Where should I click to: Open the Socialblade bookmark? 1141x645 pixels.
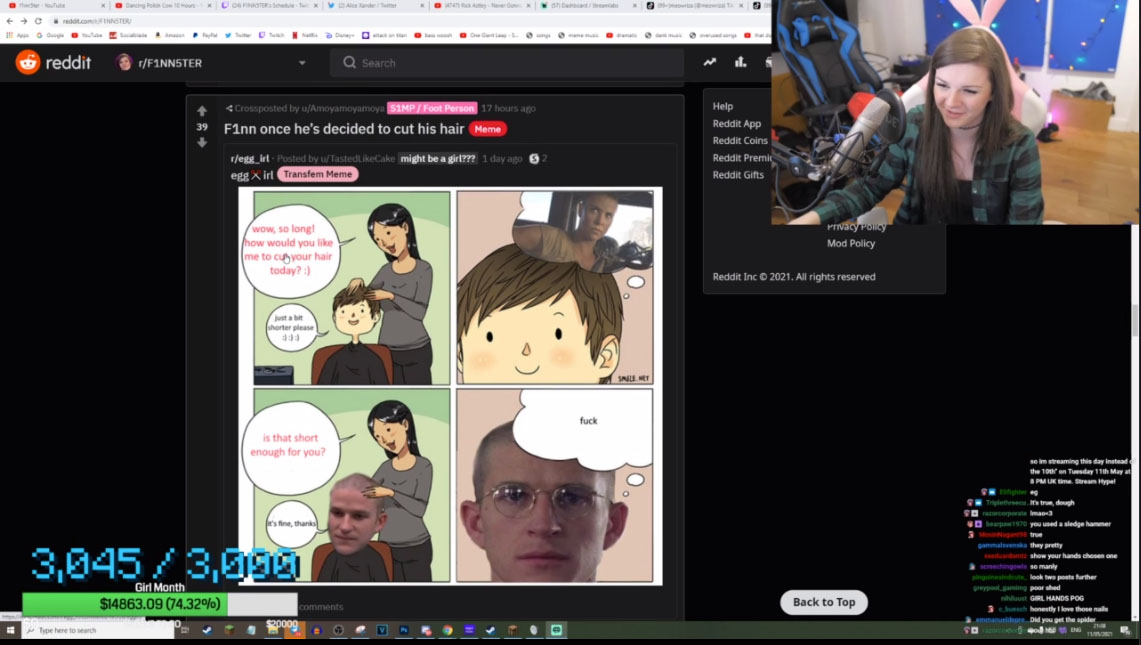pos(128,35)
